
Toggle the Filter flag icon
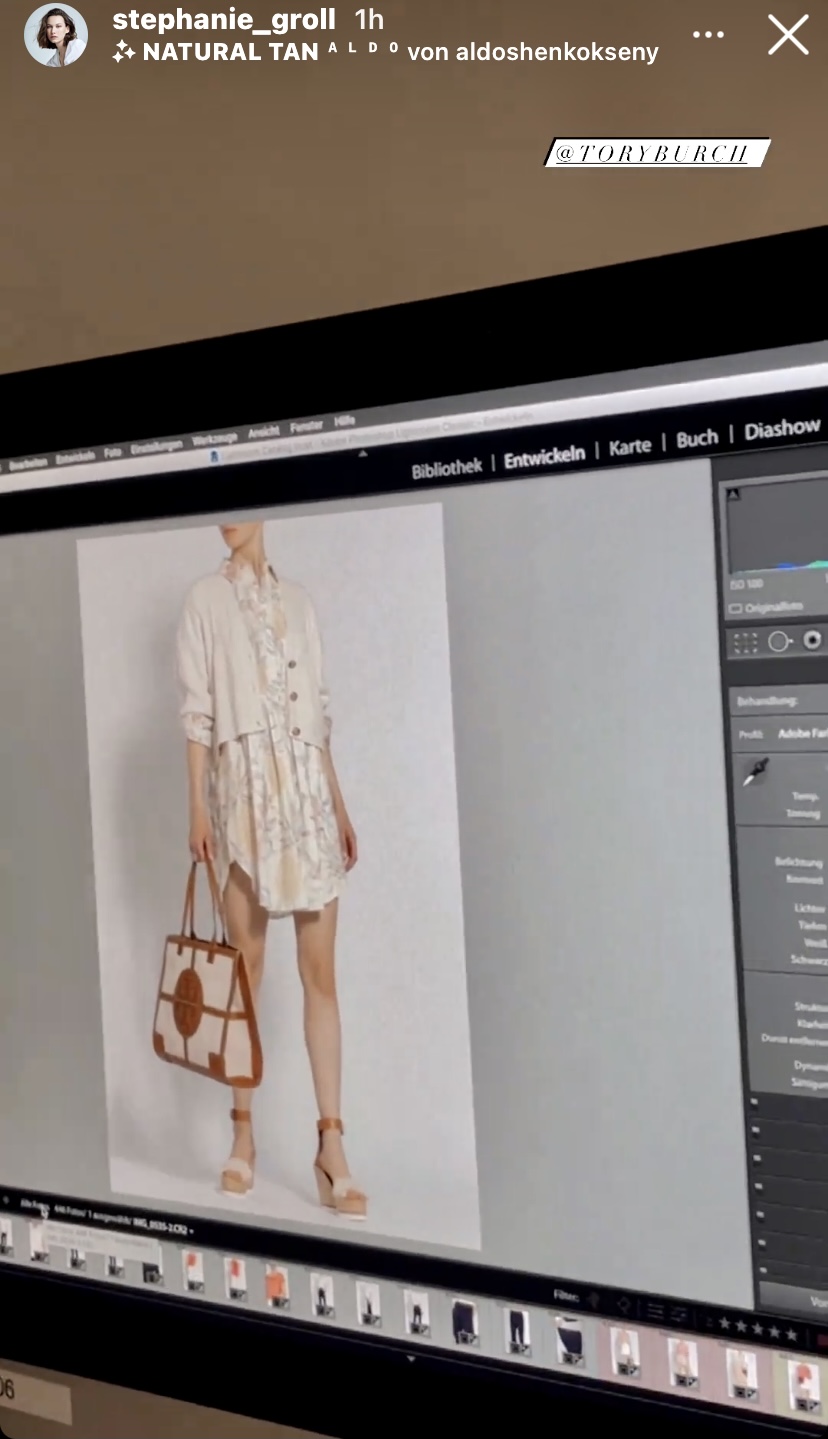click(592, 1300)
